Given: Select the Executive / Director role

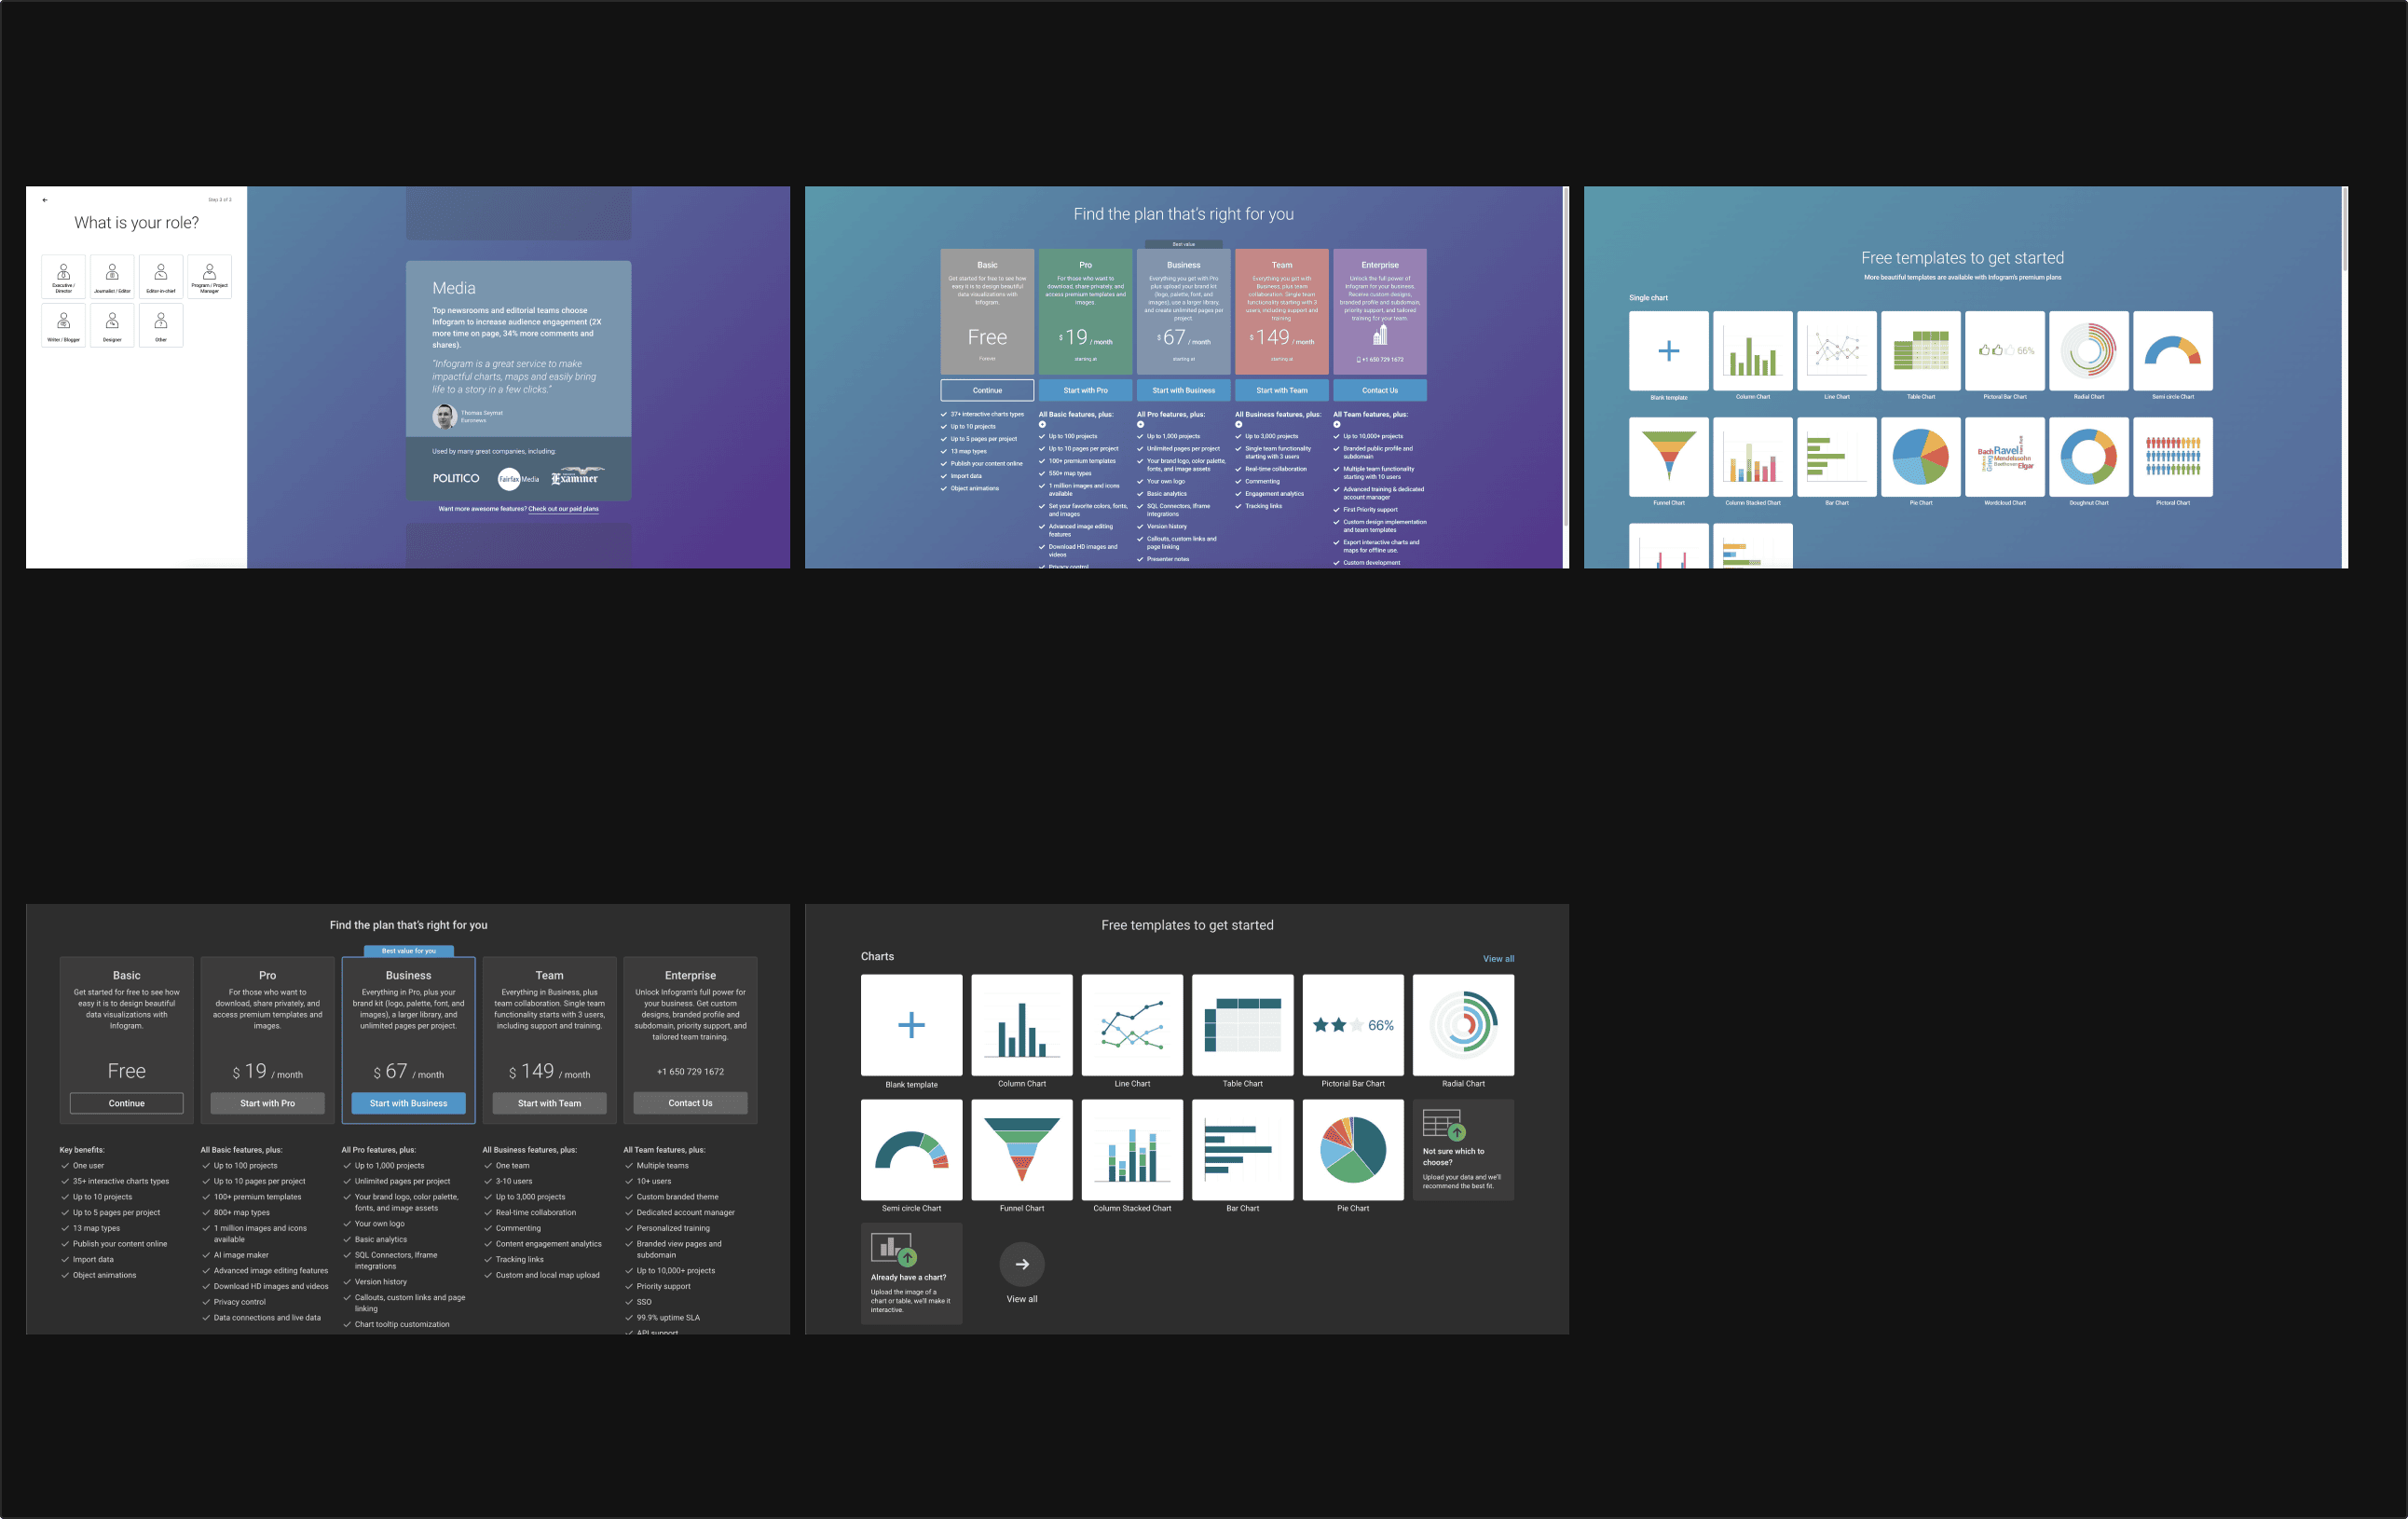Looking at the screenshot, I should pos(63,277).
